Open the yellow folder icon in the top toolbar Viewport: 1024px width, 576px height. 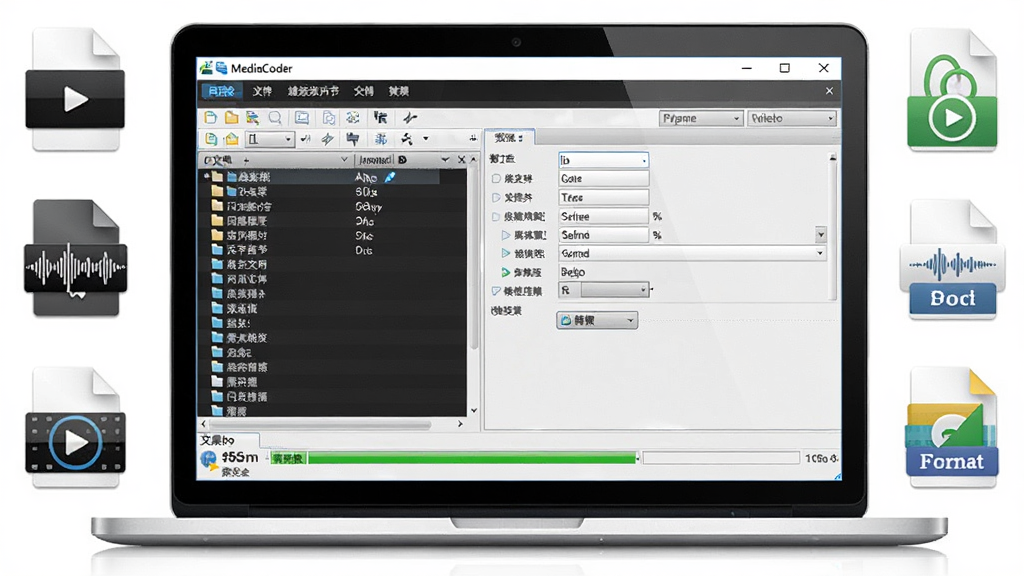pyautogui.click(x=231, y=118)
